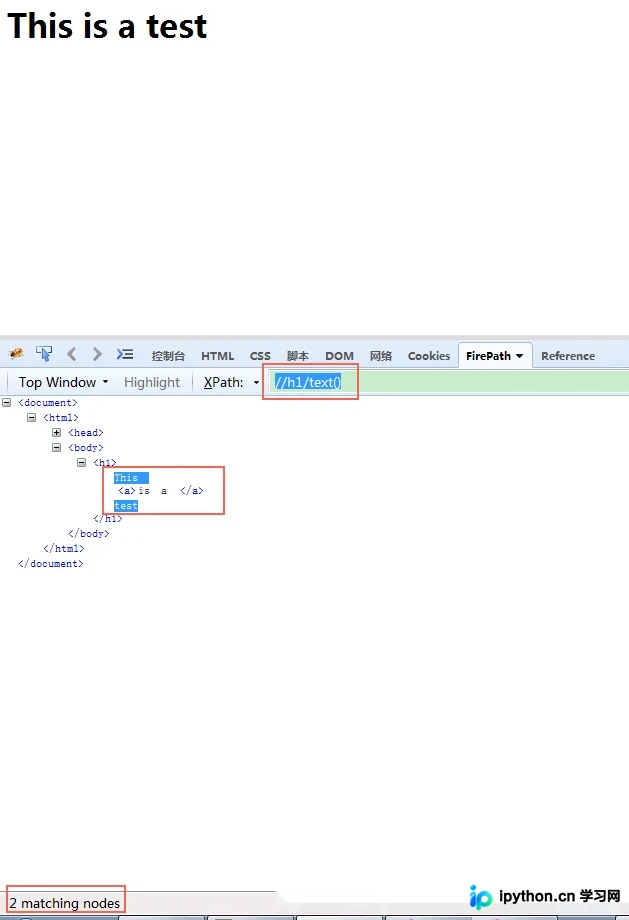Select the highlighted 'This' text node
The width and height of the screenshot is (629, 920).
pos(131,478)
